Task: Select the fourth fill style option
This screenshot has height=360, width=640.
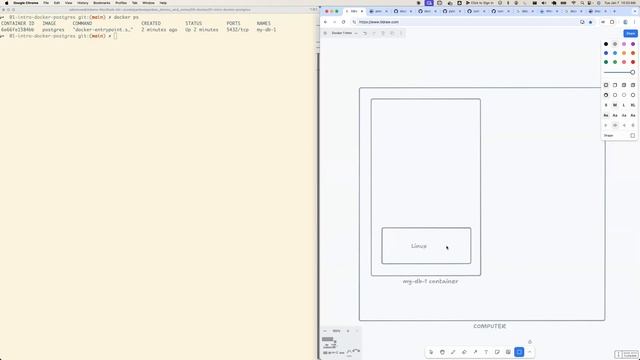Action: [633, 85]
